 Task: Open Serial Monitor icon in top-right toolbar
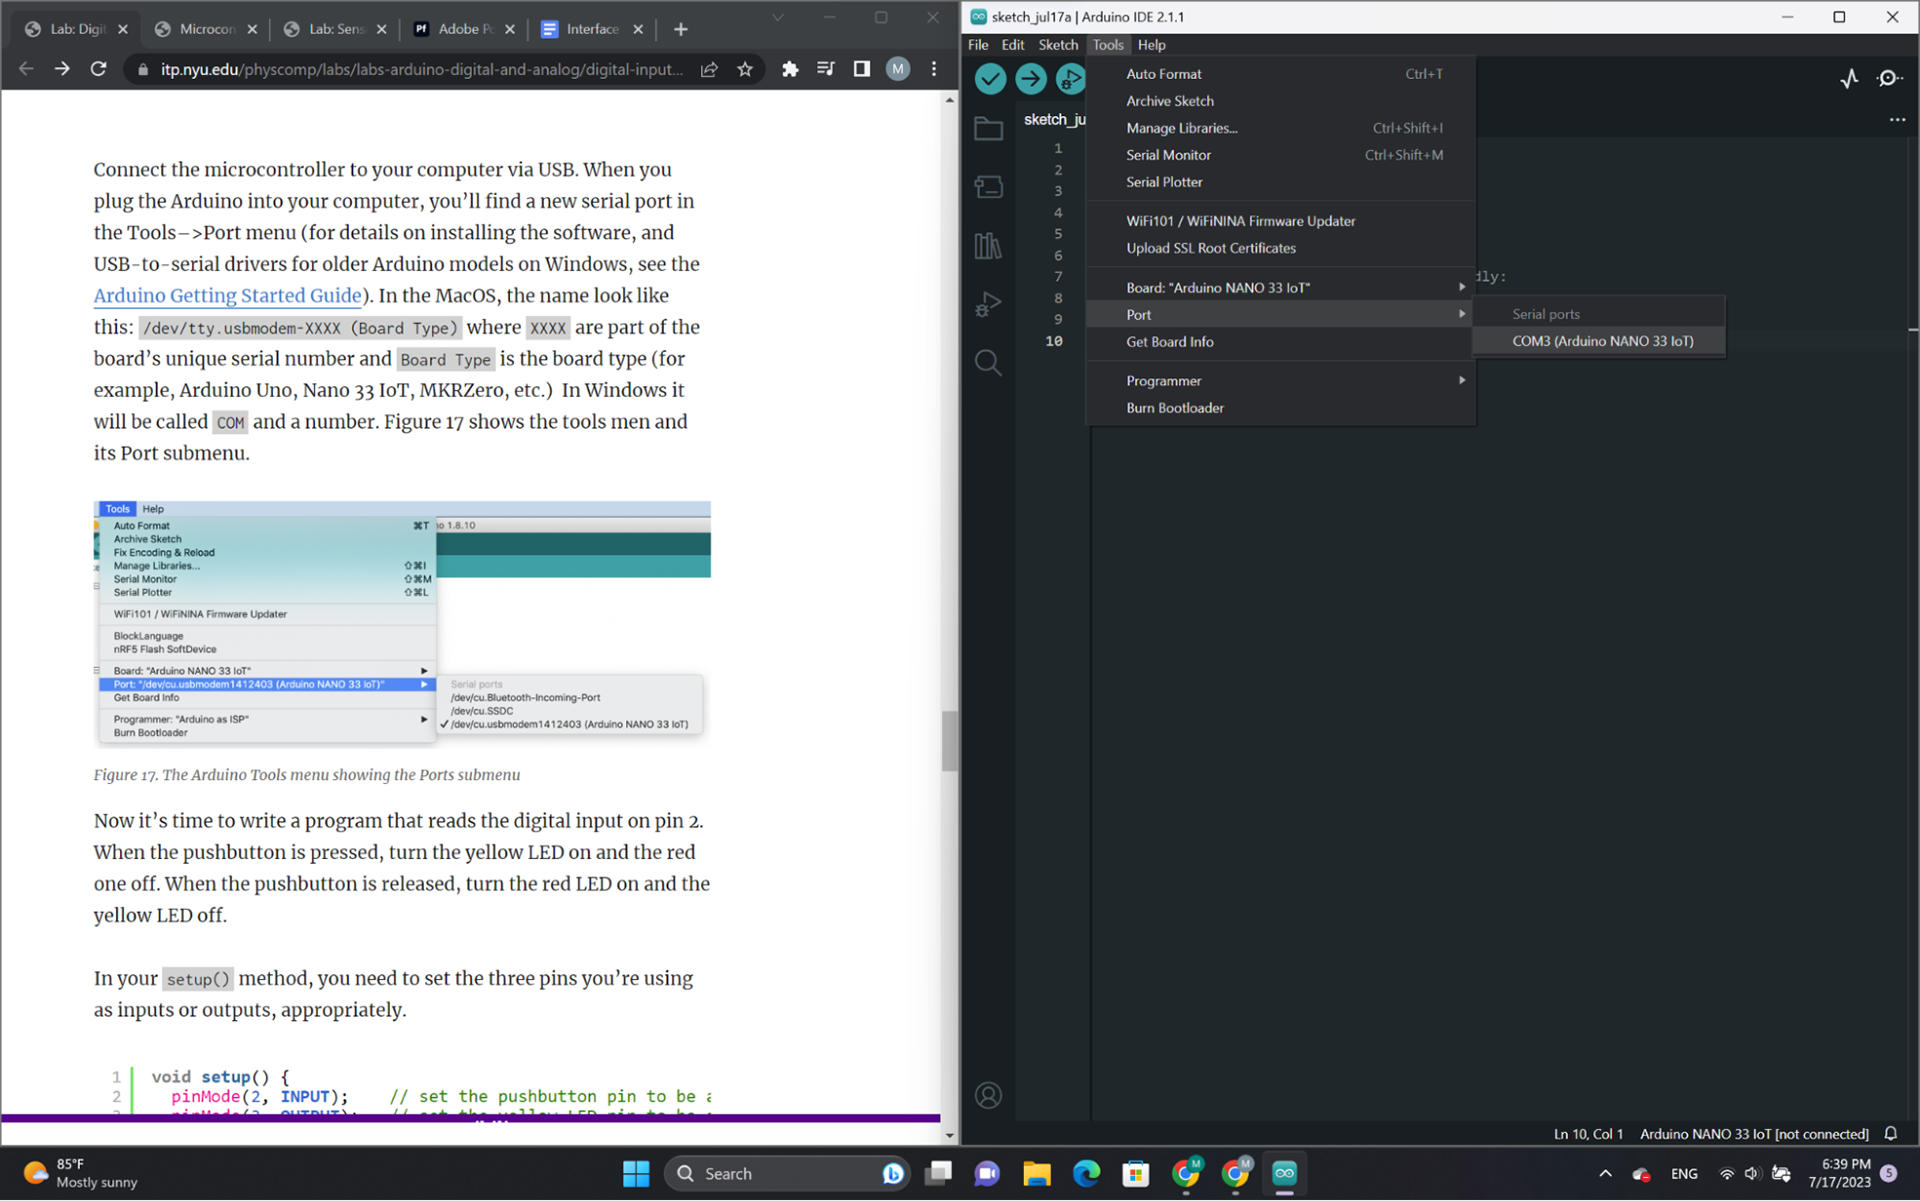(1889, 79)
